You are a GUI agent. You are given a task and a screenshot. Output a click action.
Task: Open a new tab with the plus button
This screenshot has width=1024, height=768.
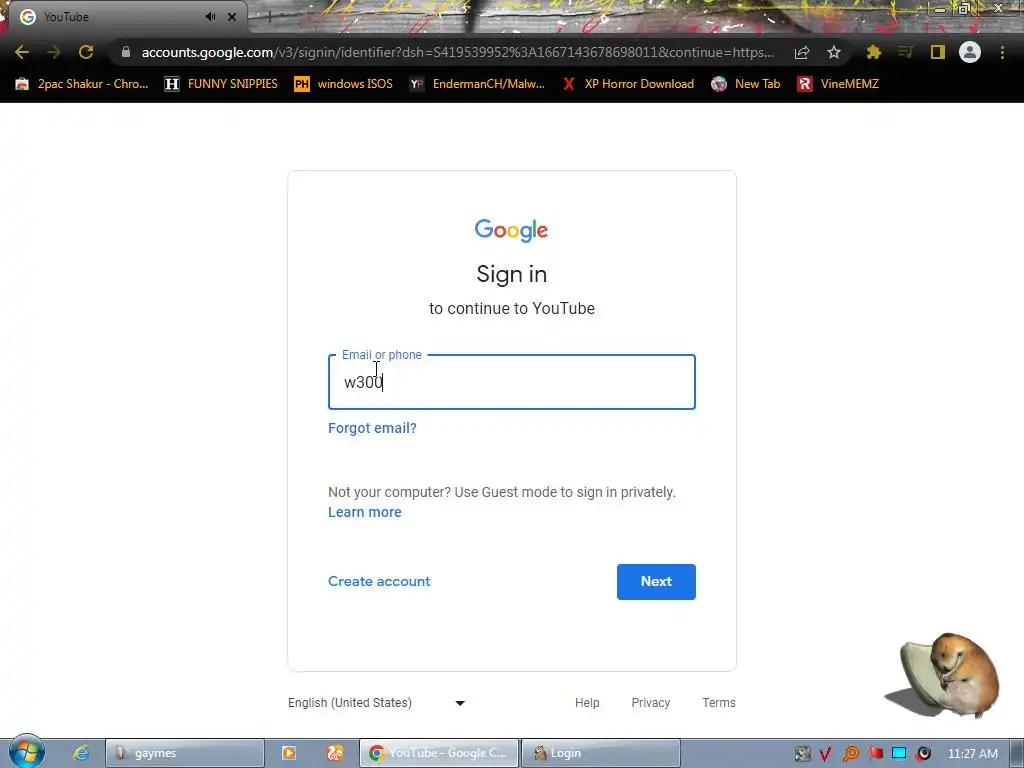[268, 18]
